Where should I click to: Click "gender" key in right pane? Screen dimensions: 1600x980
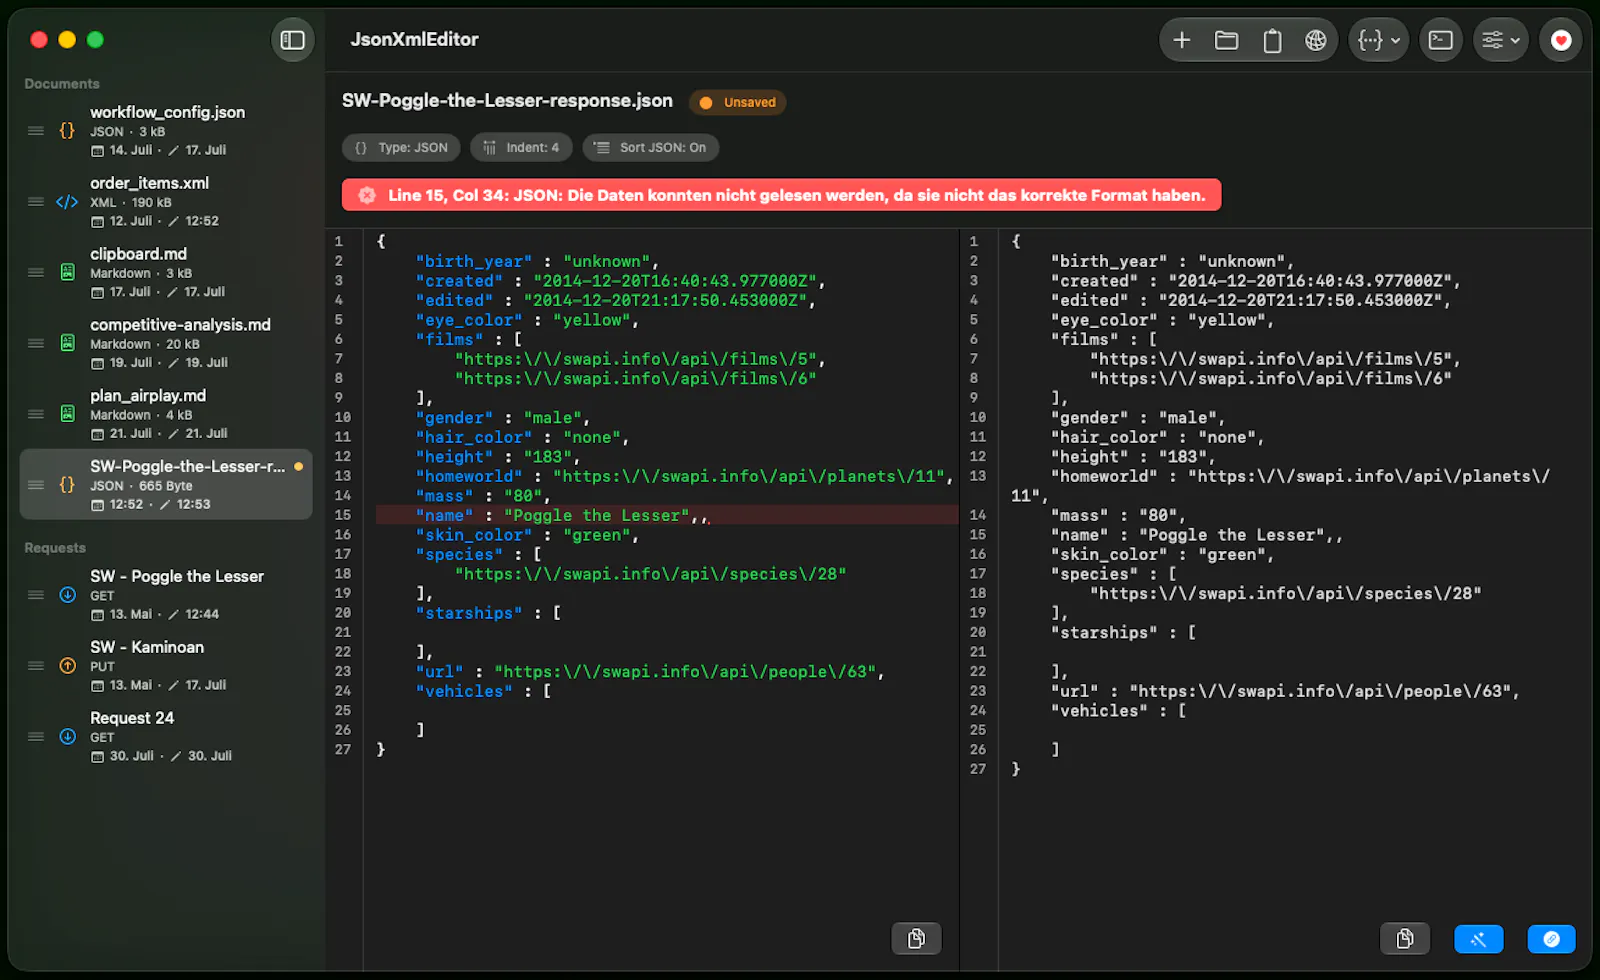point(1089,418)
